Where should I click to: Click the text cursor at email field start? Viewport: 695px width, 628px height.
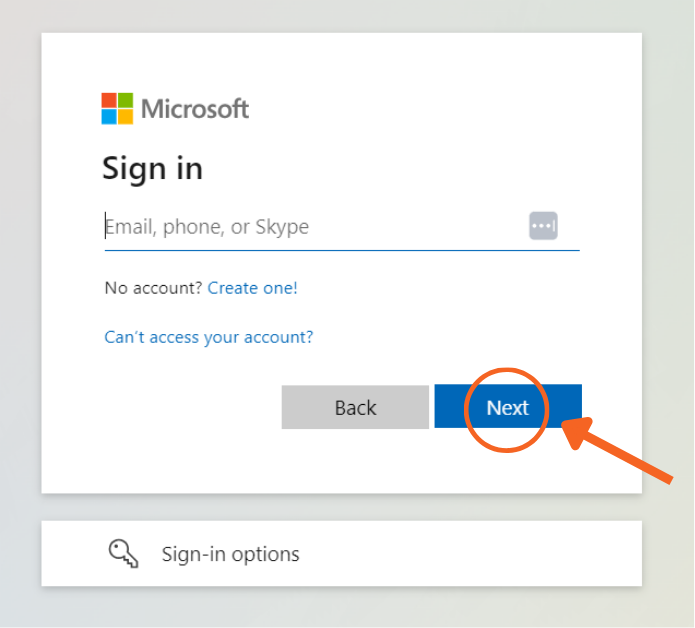pyautogui.click(x=105, y=226)
